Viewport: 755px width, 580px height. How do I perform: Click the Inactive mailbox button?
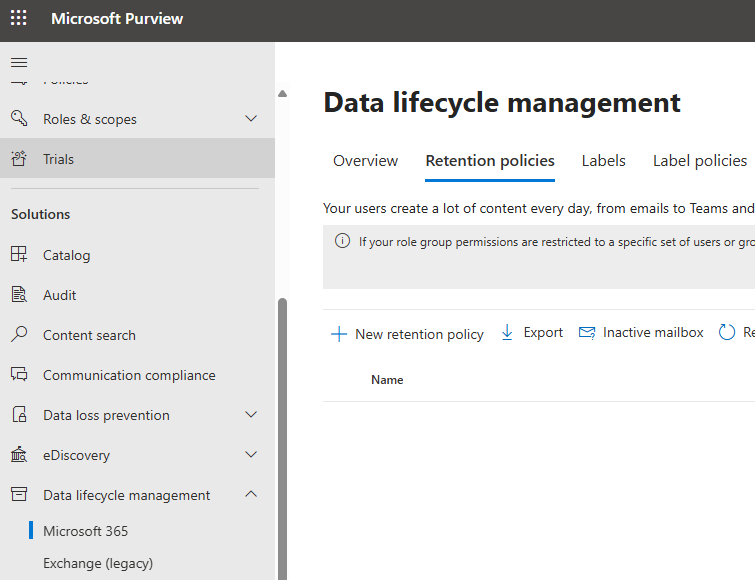(641, 333)
